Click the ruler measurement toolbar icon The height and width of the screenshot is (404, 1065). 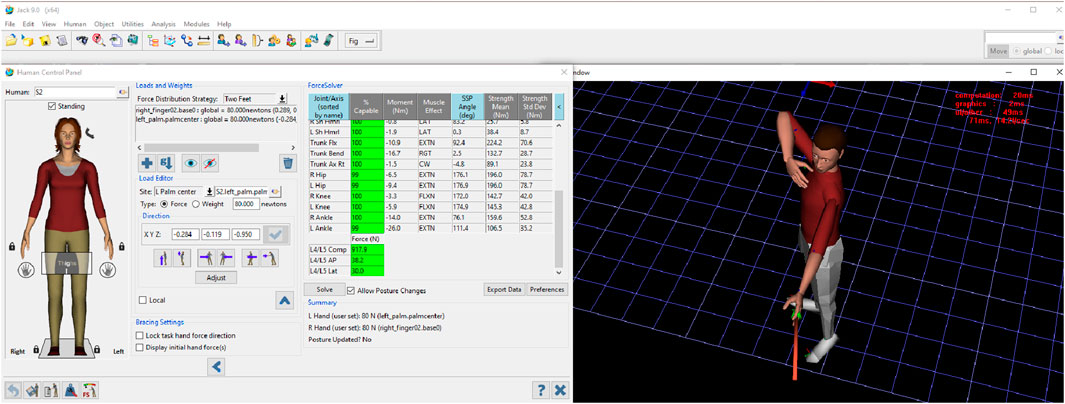[x=203, y=41]
